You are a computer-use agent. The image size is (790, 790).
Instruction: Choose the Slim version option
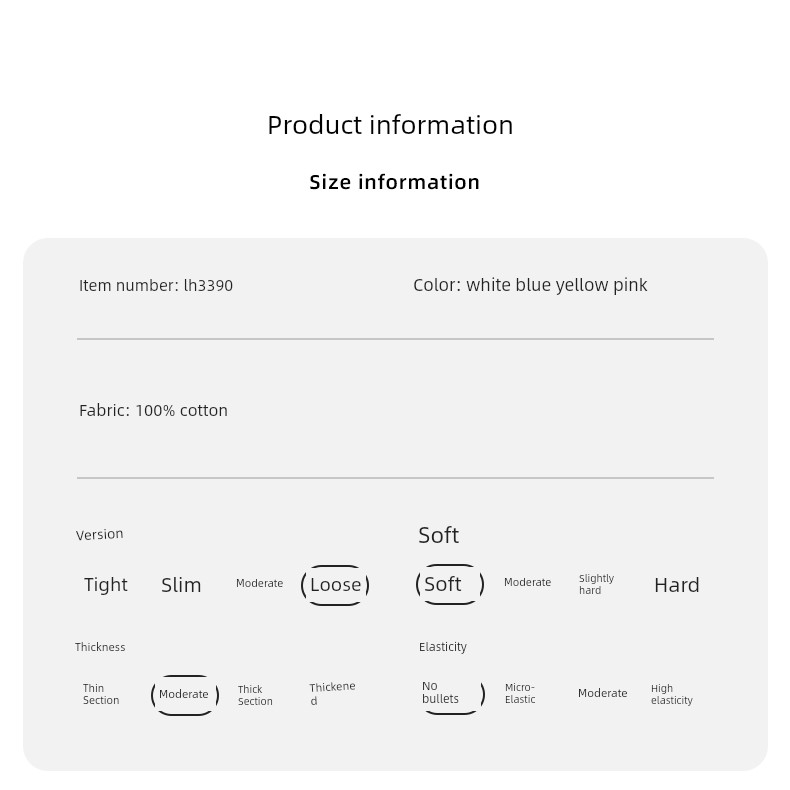point(181,585)
